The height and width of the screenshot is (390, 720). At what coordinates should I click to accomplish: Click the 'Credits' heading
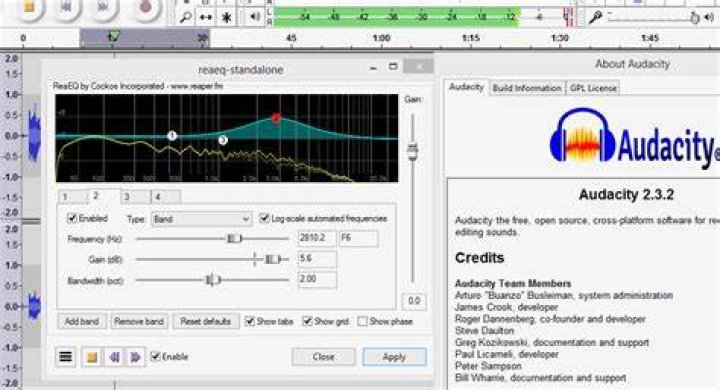tap(479, 258)
